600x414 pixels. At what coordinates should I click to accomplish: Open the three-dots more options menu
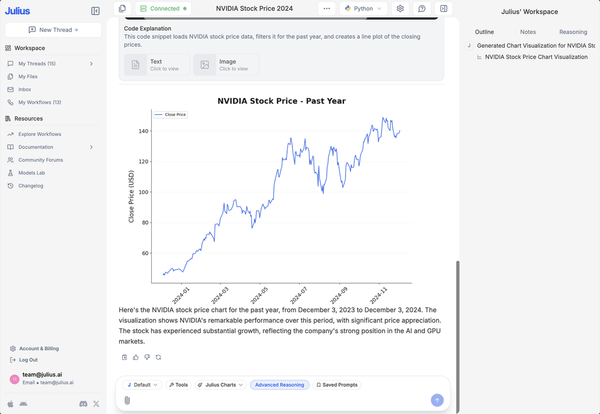326,8
